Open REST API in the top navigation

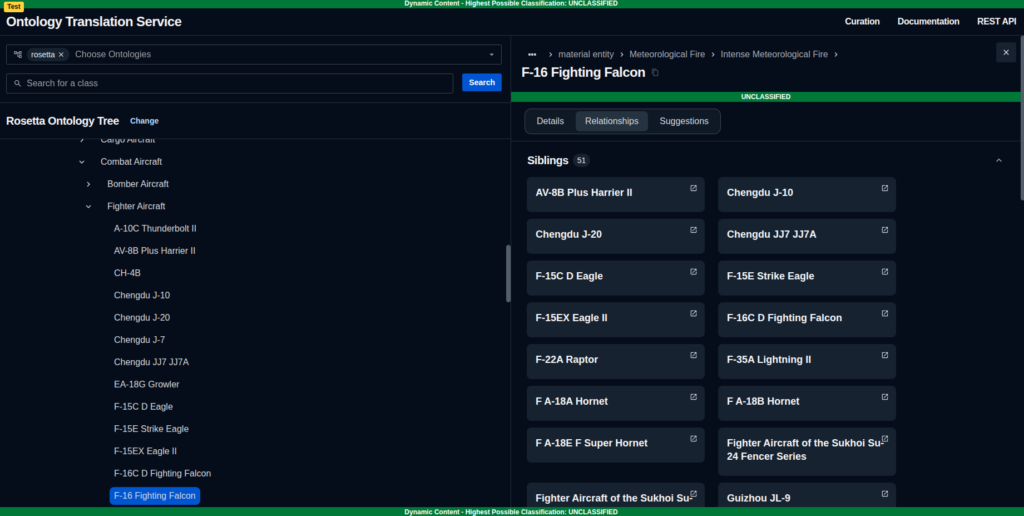pyautogui.click(x=997, y=22)
